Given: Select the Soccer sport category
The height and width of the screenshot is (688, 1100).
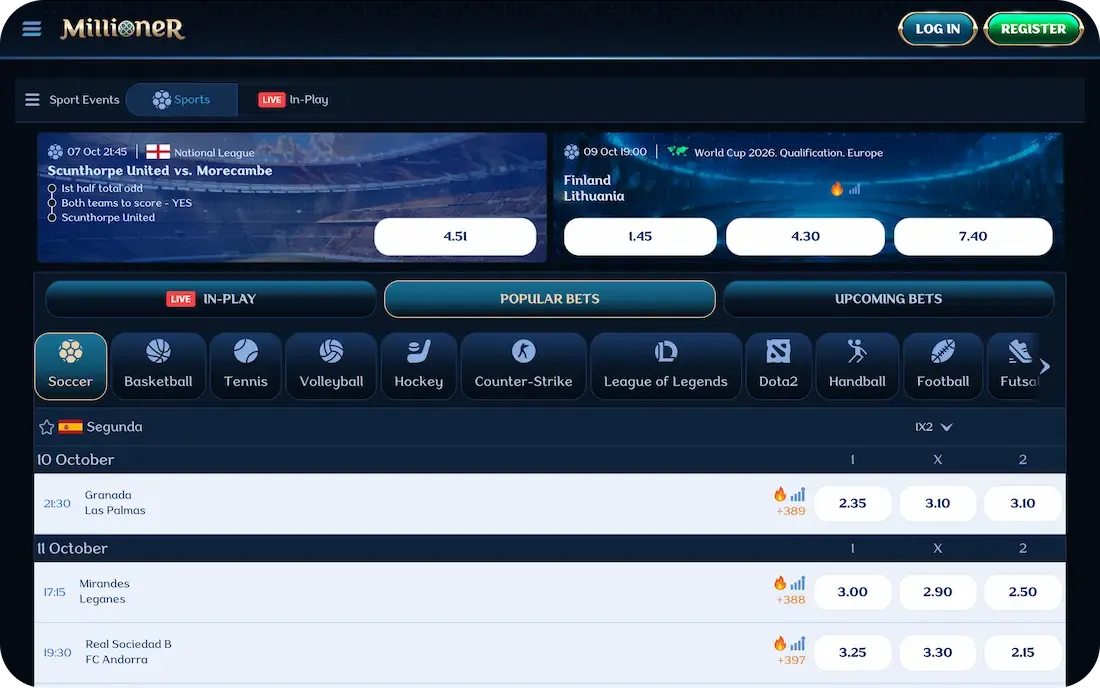Looking at the screenshot, I should tap(70, 365).
